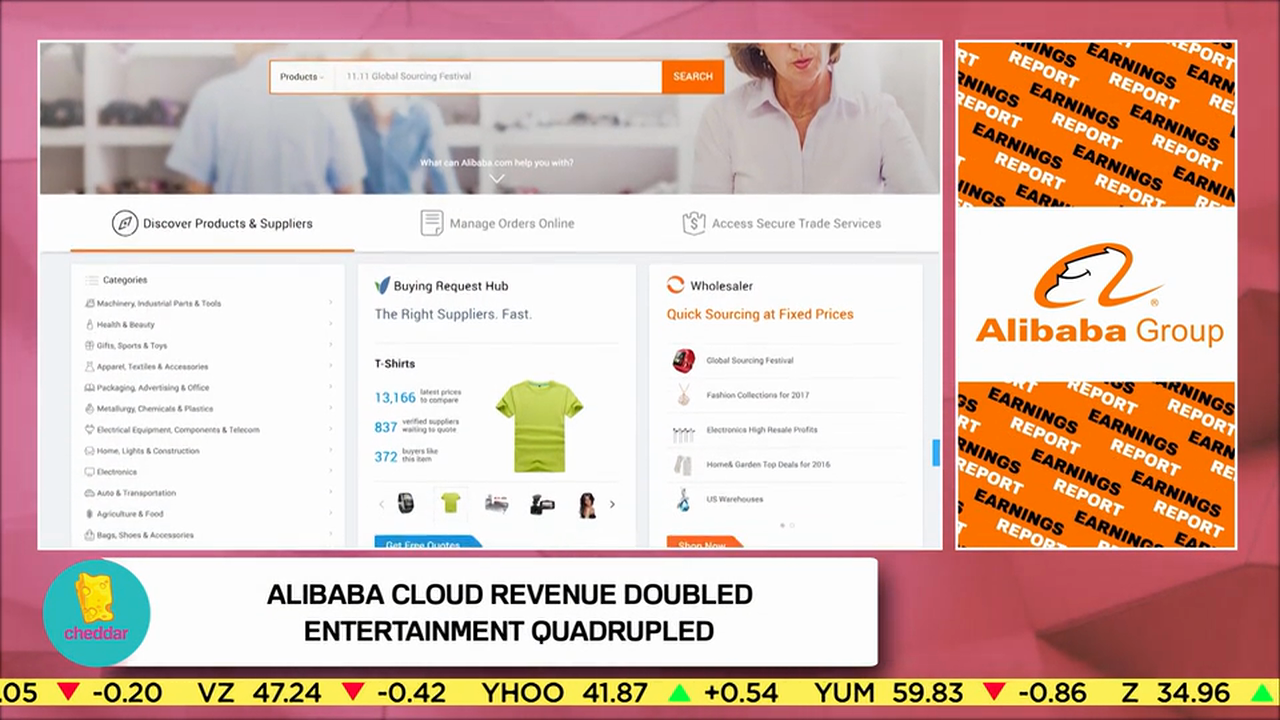Click the Quick Sourcing at Fixed Prices heading

760,314
